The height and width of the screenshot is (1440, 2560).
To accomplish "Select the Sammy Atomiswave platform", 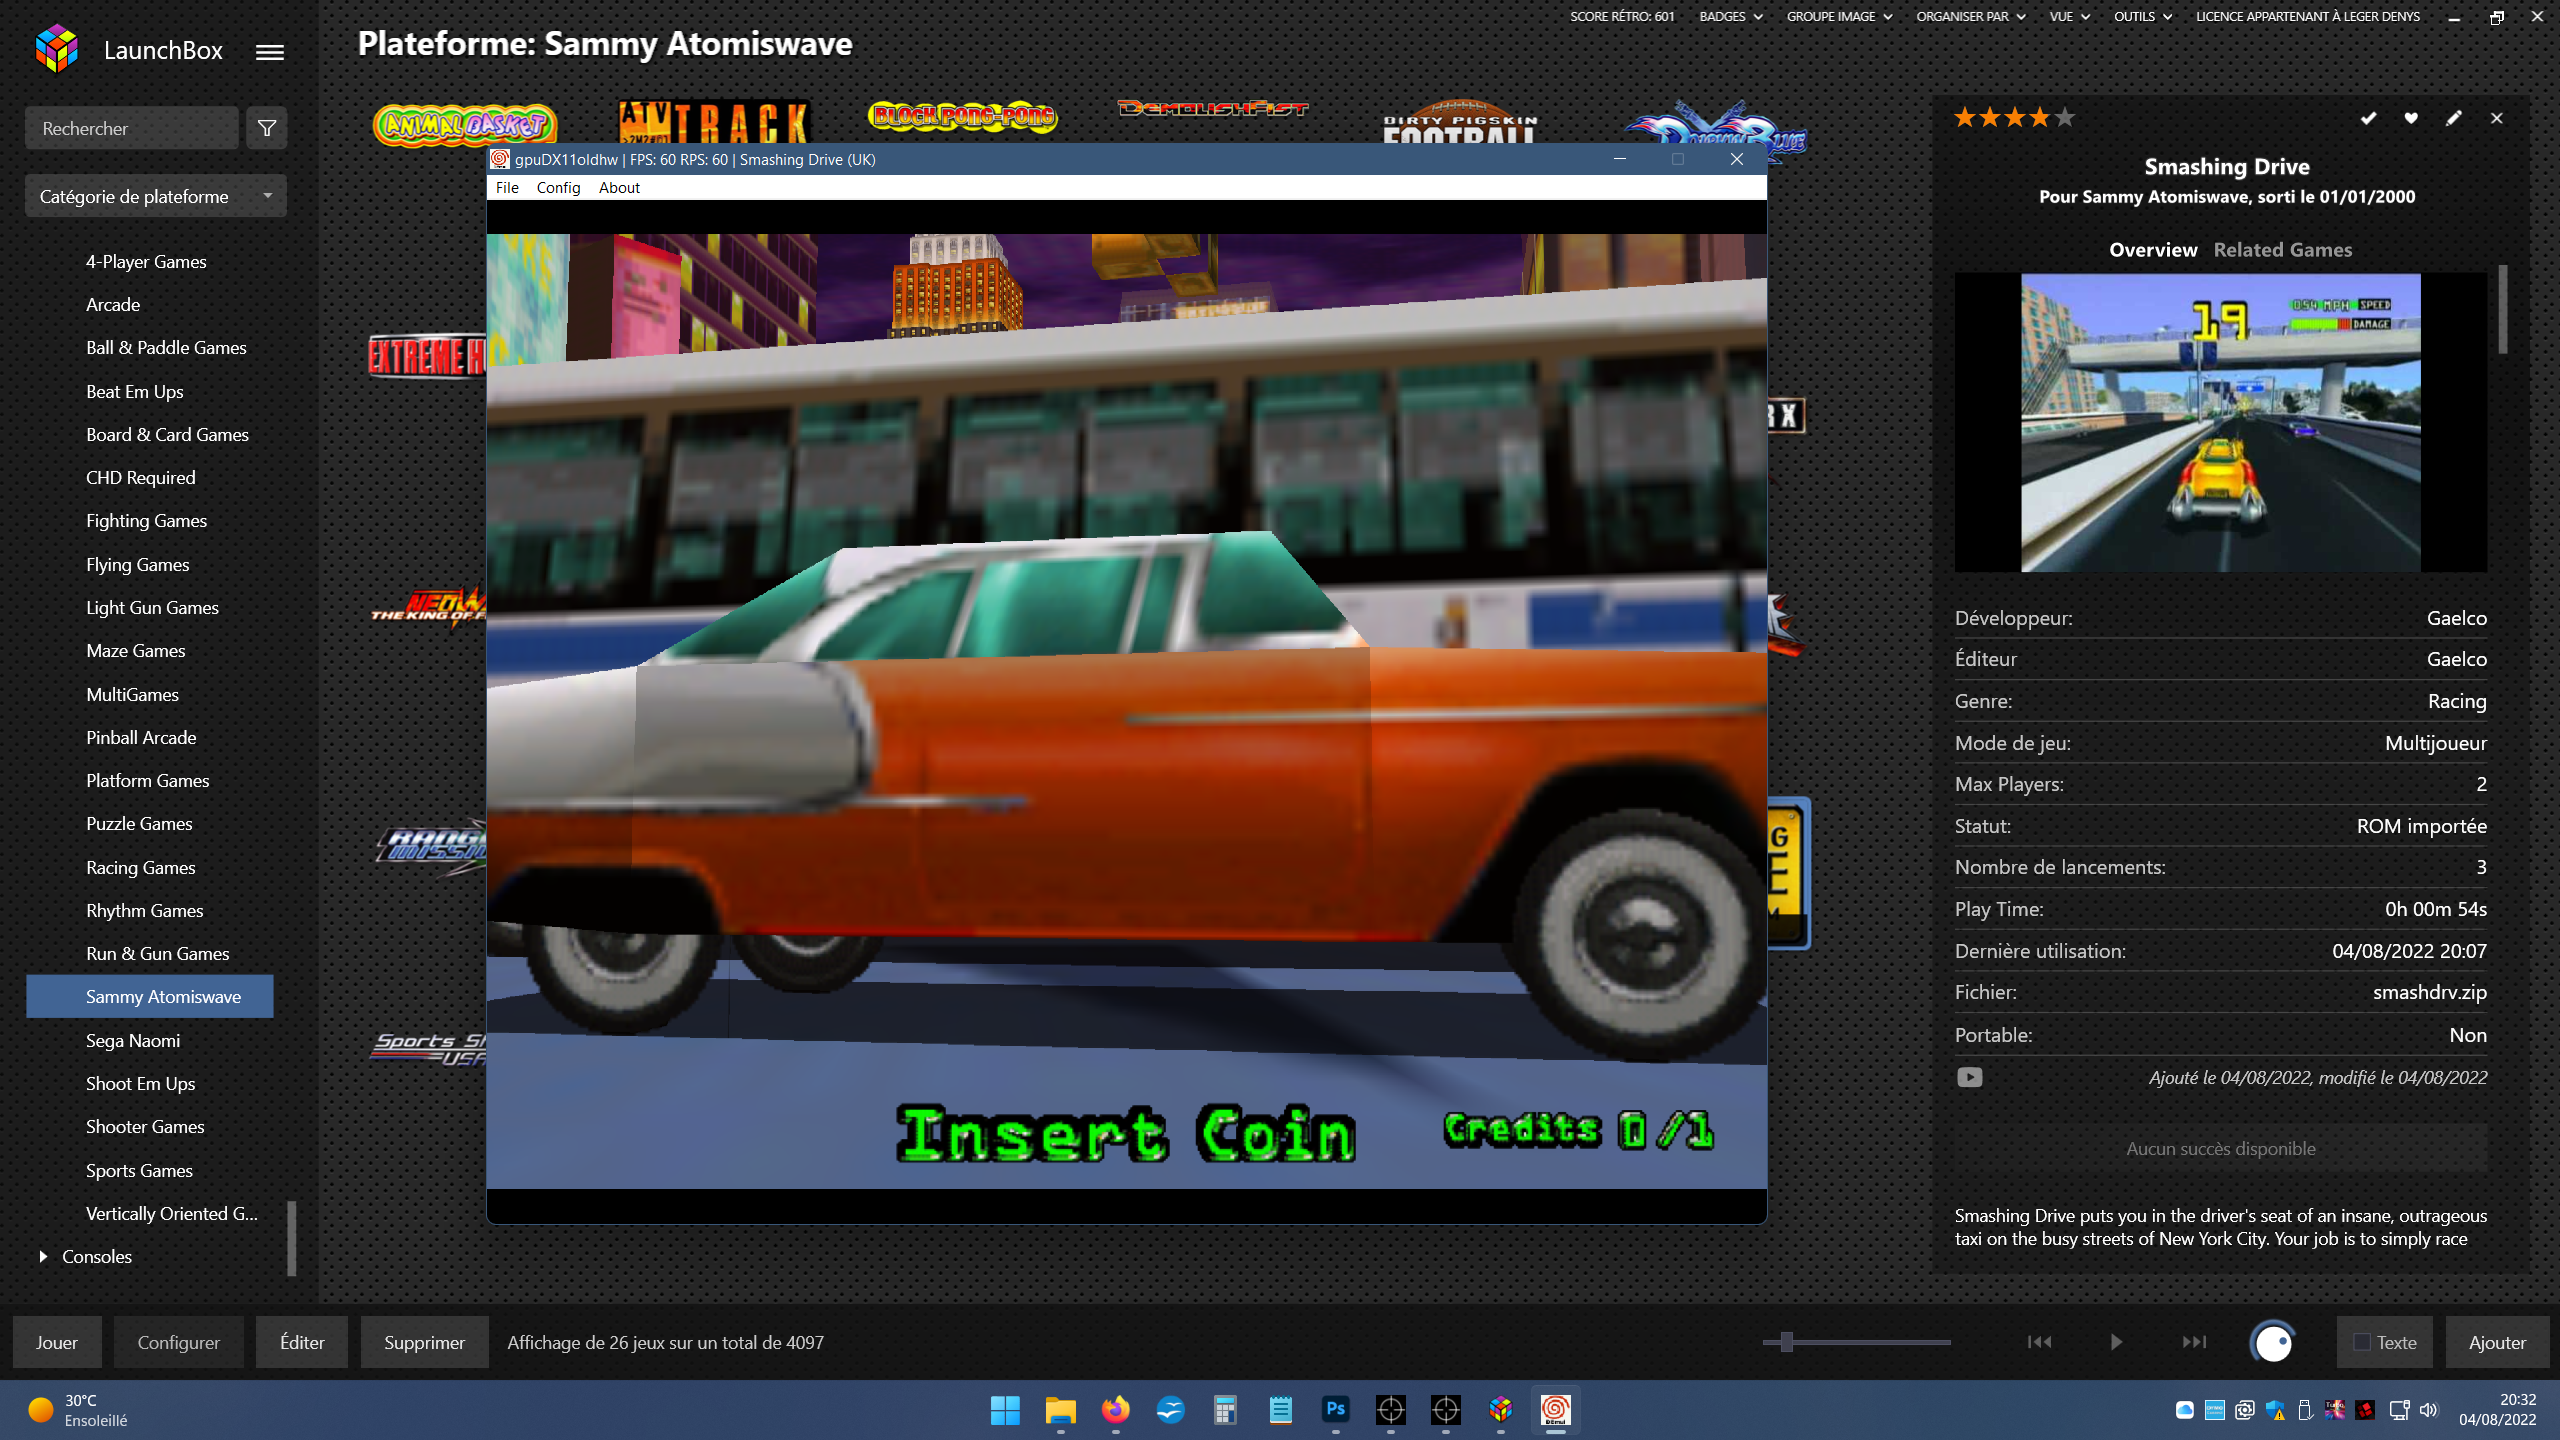I will (x=150, y=996).
